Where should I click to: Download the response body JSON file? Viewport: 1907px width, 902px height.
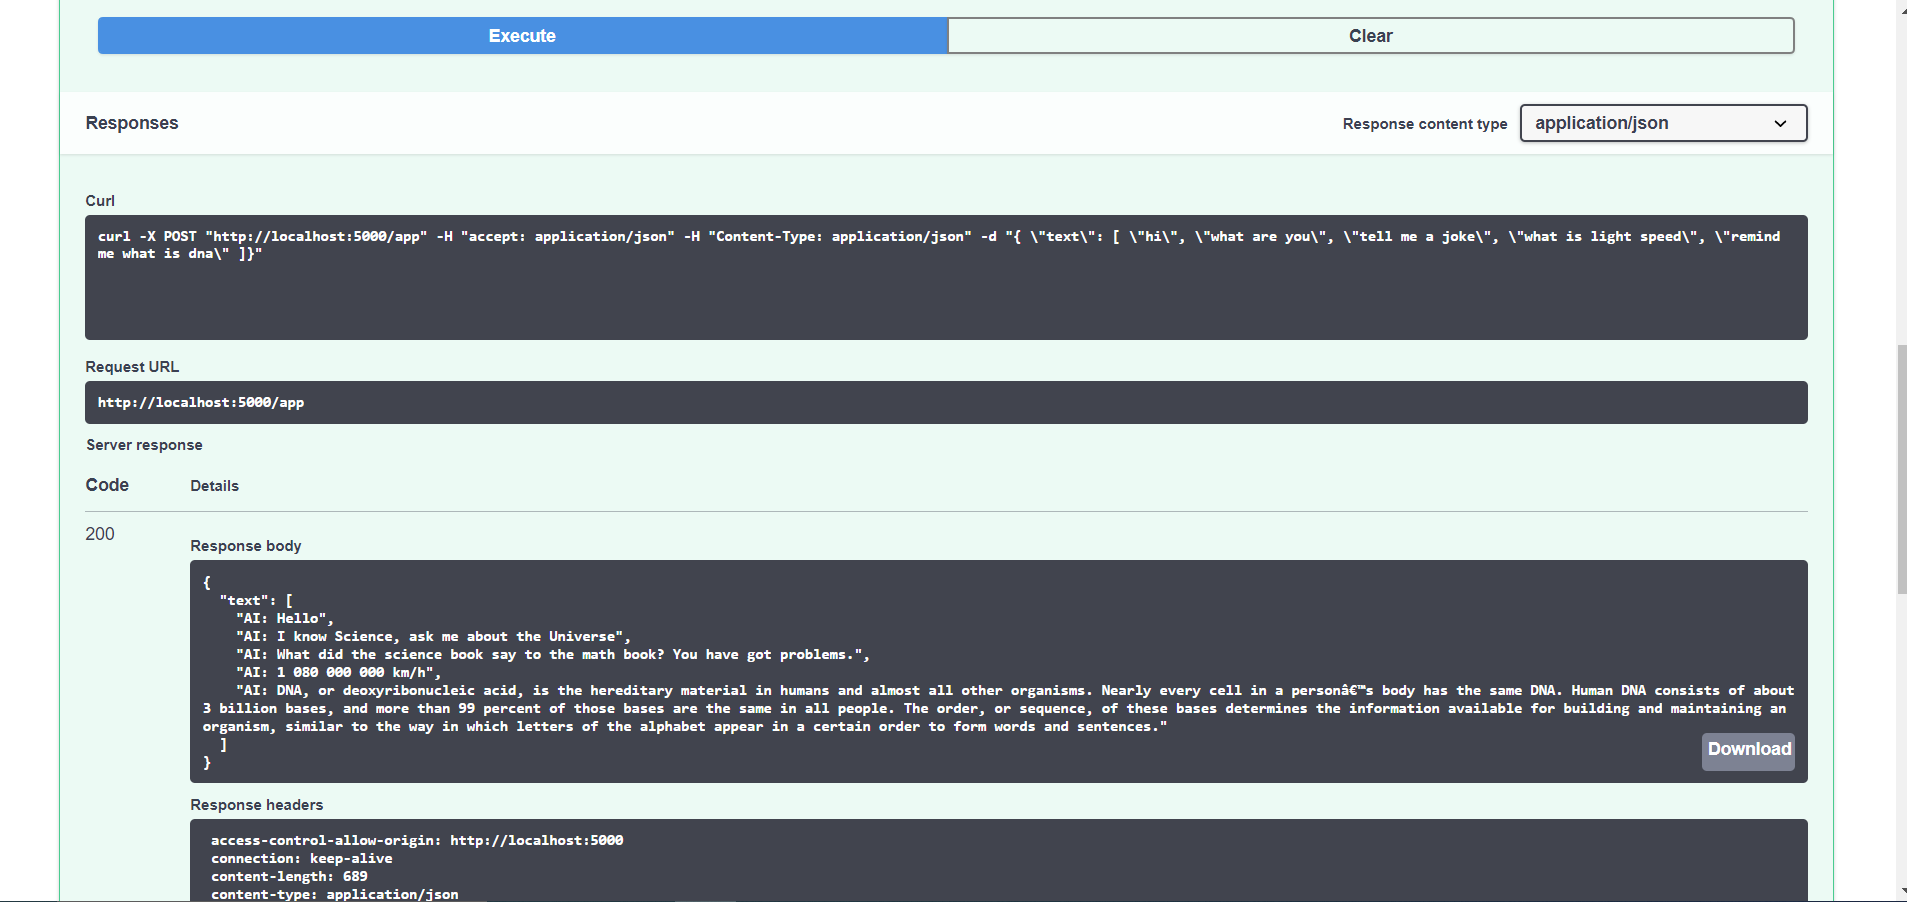click(x=1746, y=749)
